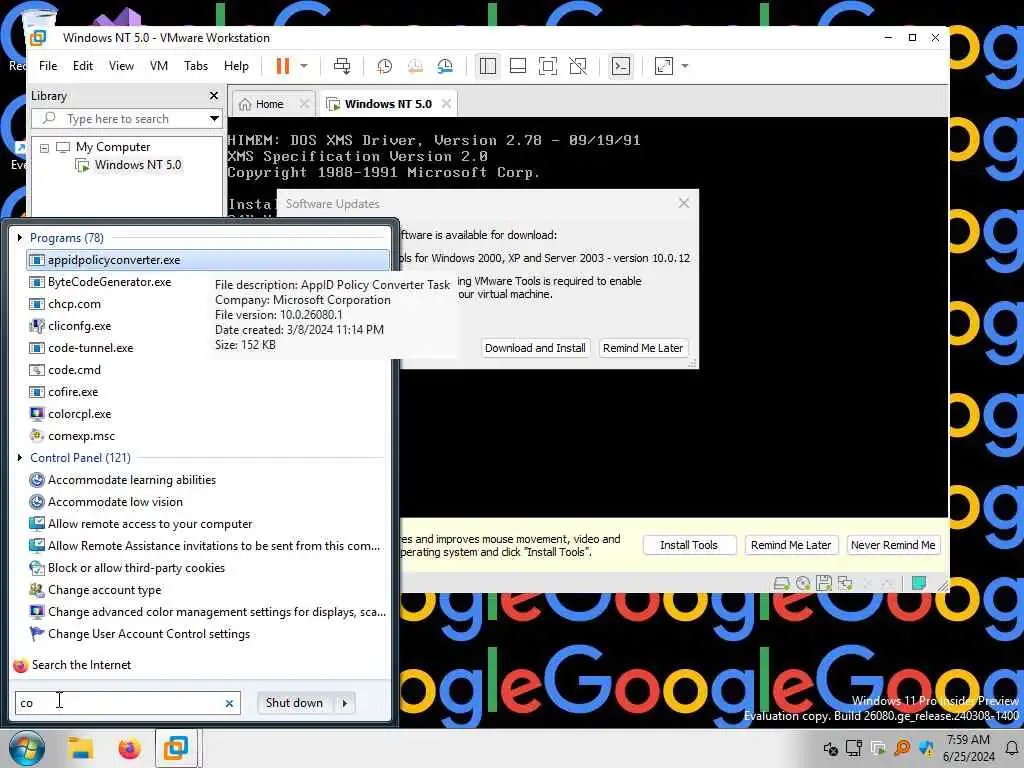Screen dimensions: 1024x768
Task: Open the Library search dropdown arrow
Action: (x=214, y=119)
